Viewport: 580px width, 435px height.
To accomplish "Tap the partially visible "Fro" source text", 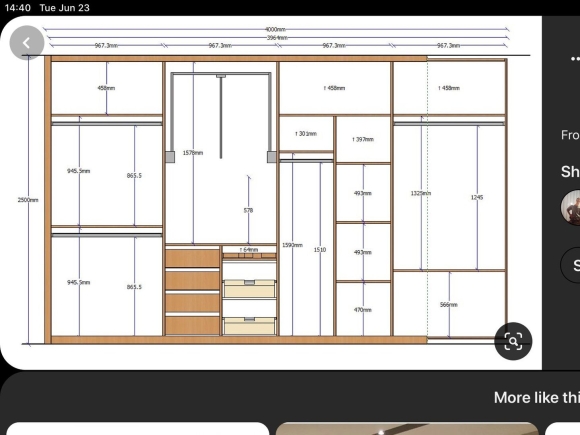I will click(570, 135).
